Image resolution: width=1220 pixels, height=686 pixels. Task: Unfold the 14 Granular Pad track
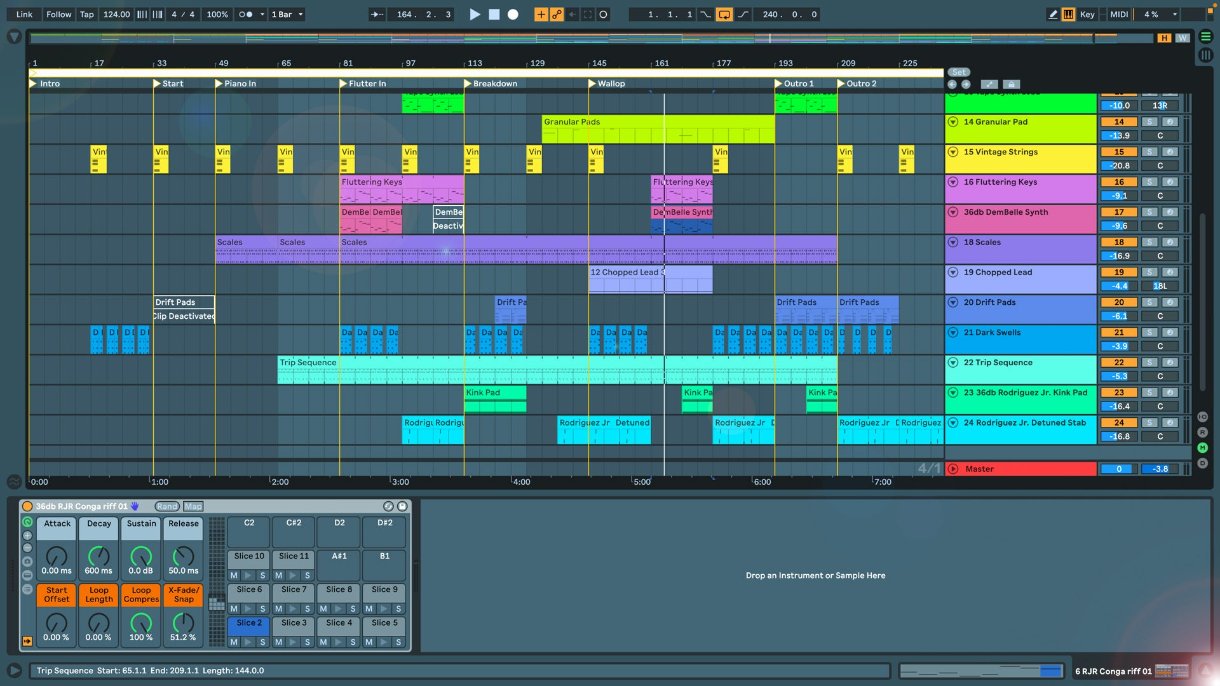[x=953, y=122]
